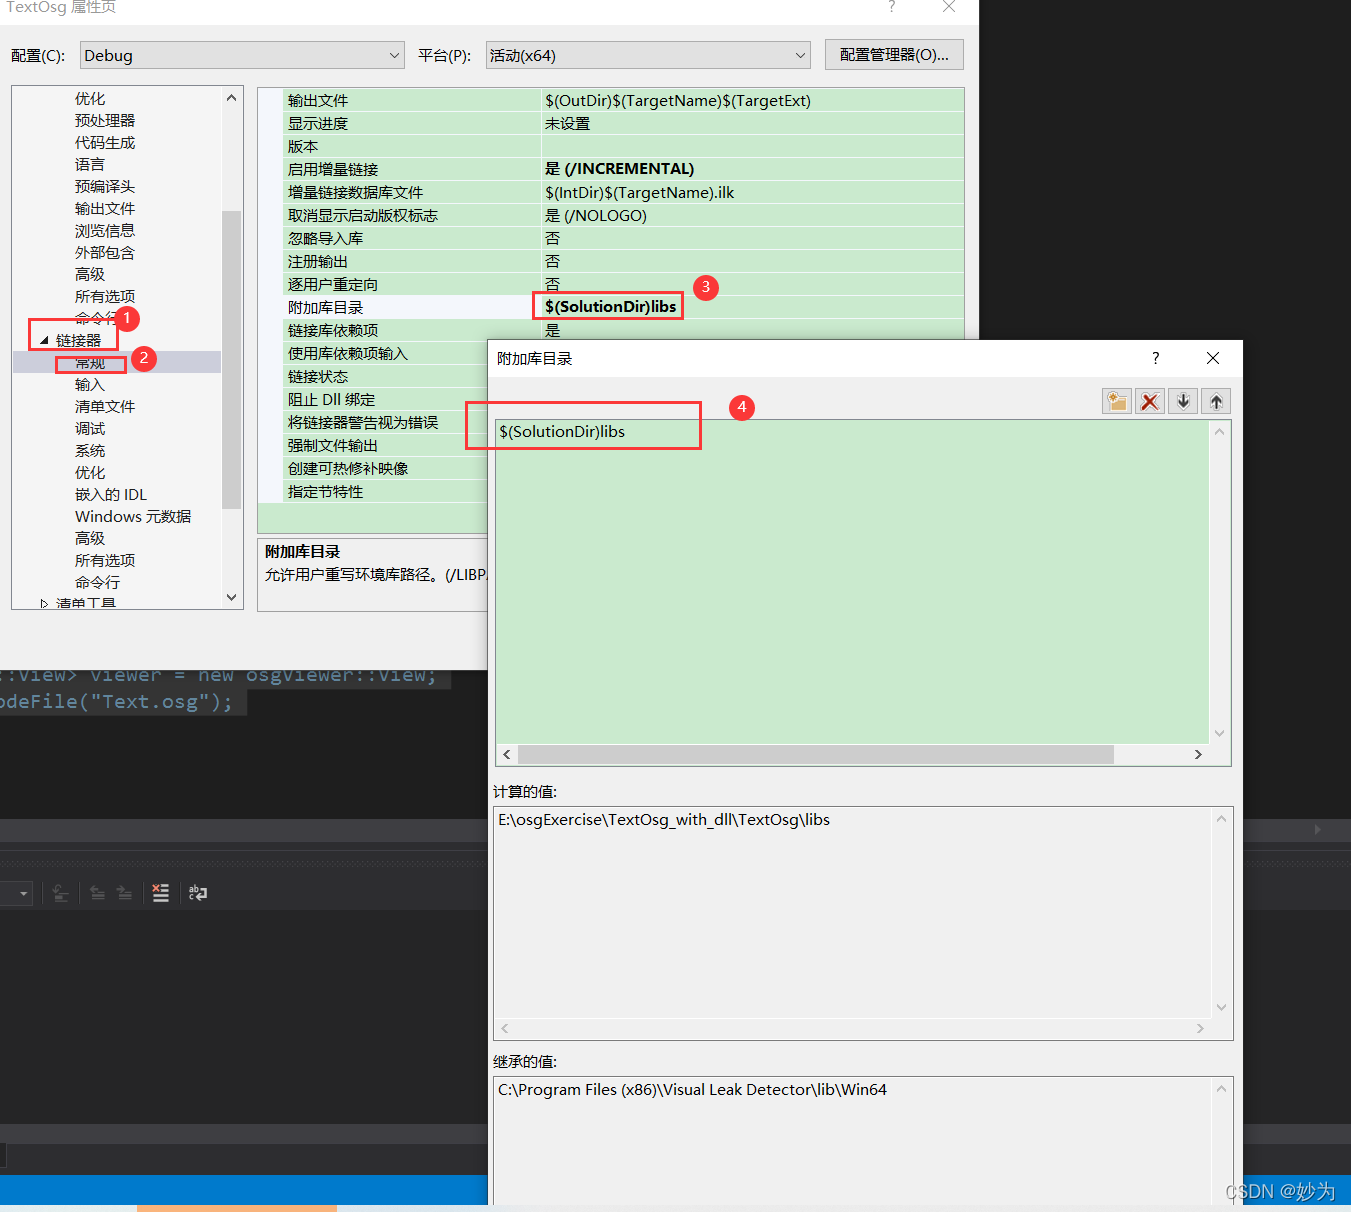Image resolution: width=1351 pixels, height=1212 pixels.
Task: Select 常规 under 链接器
Action: click(x=90, y=363)
